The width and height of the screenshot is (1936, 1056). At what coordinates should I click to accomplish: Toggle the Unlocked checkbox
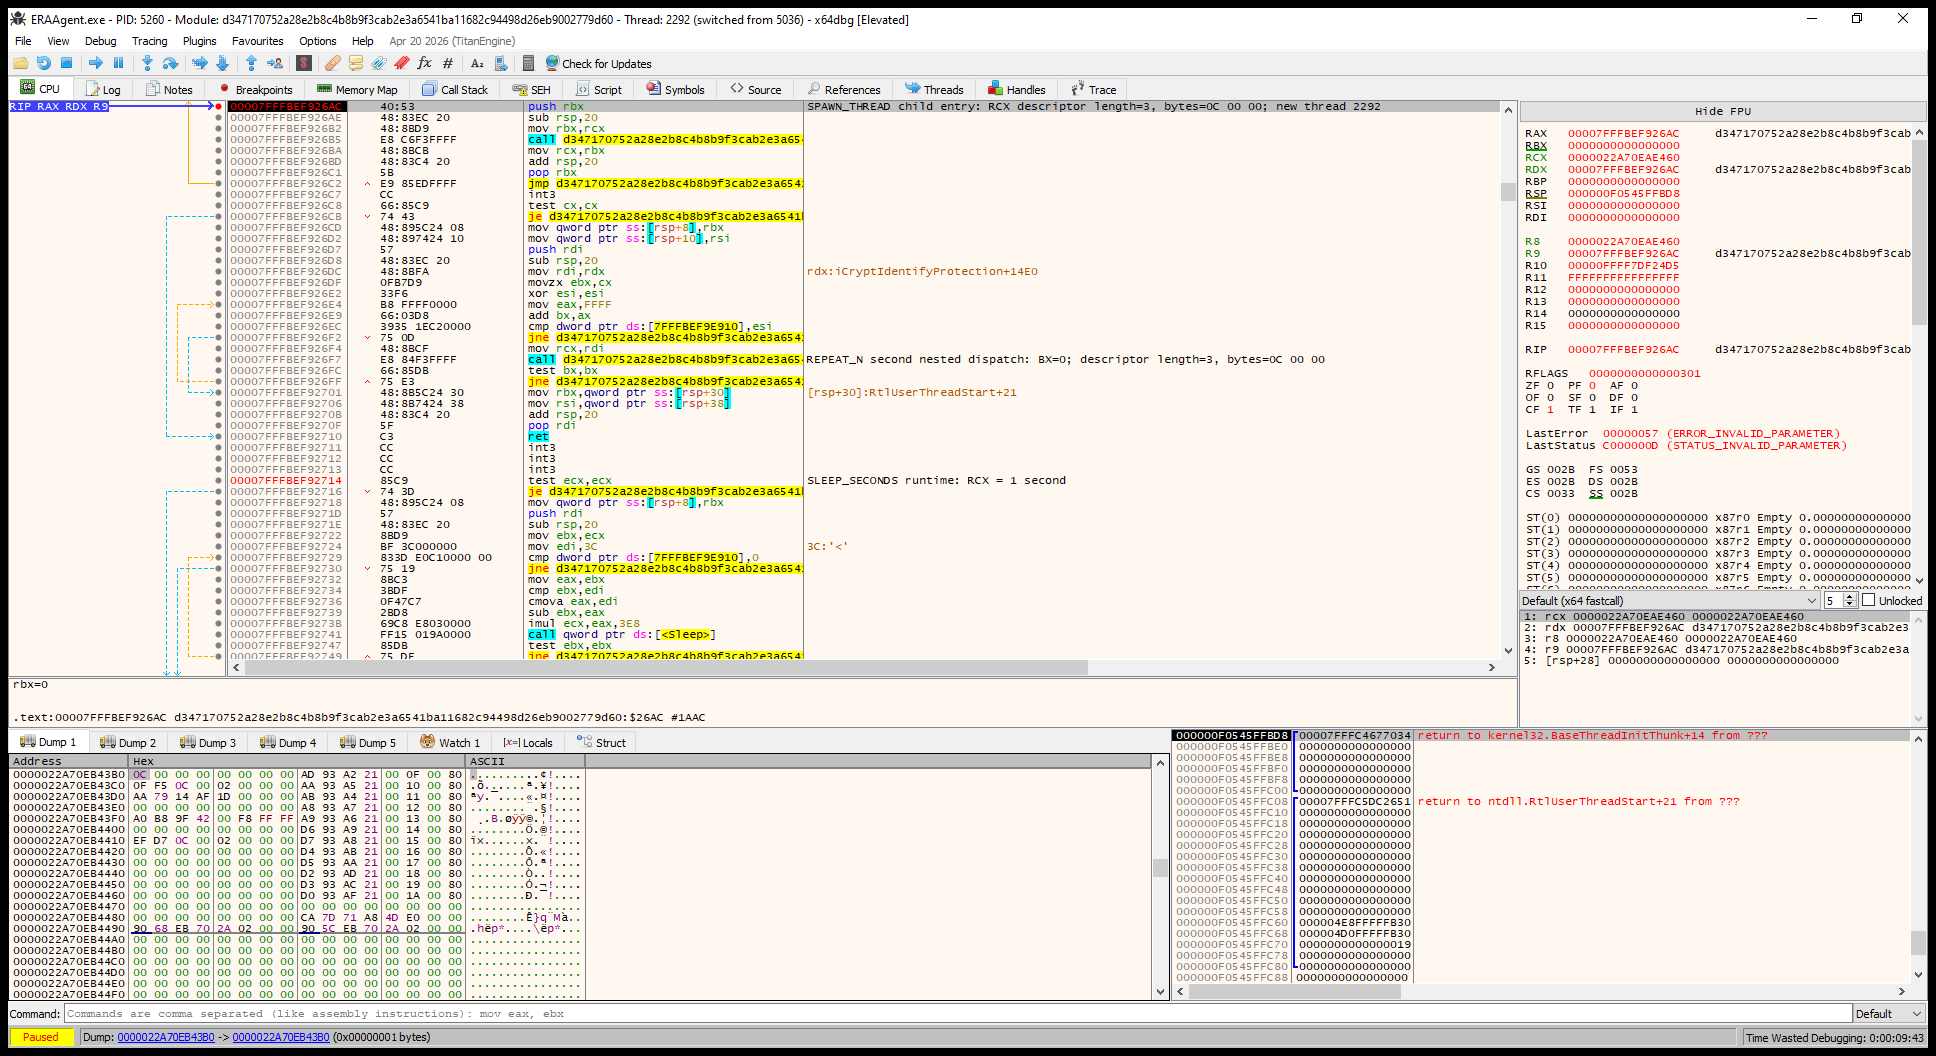[1868, 600]
